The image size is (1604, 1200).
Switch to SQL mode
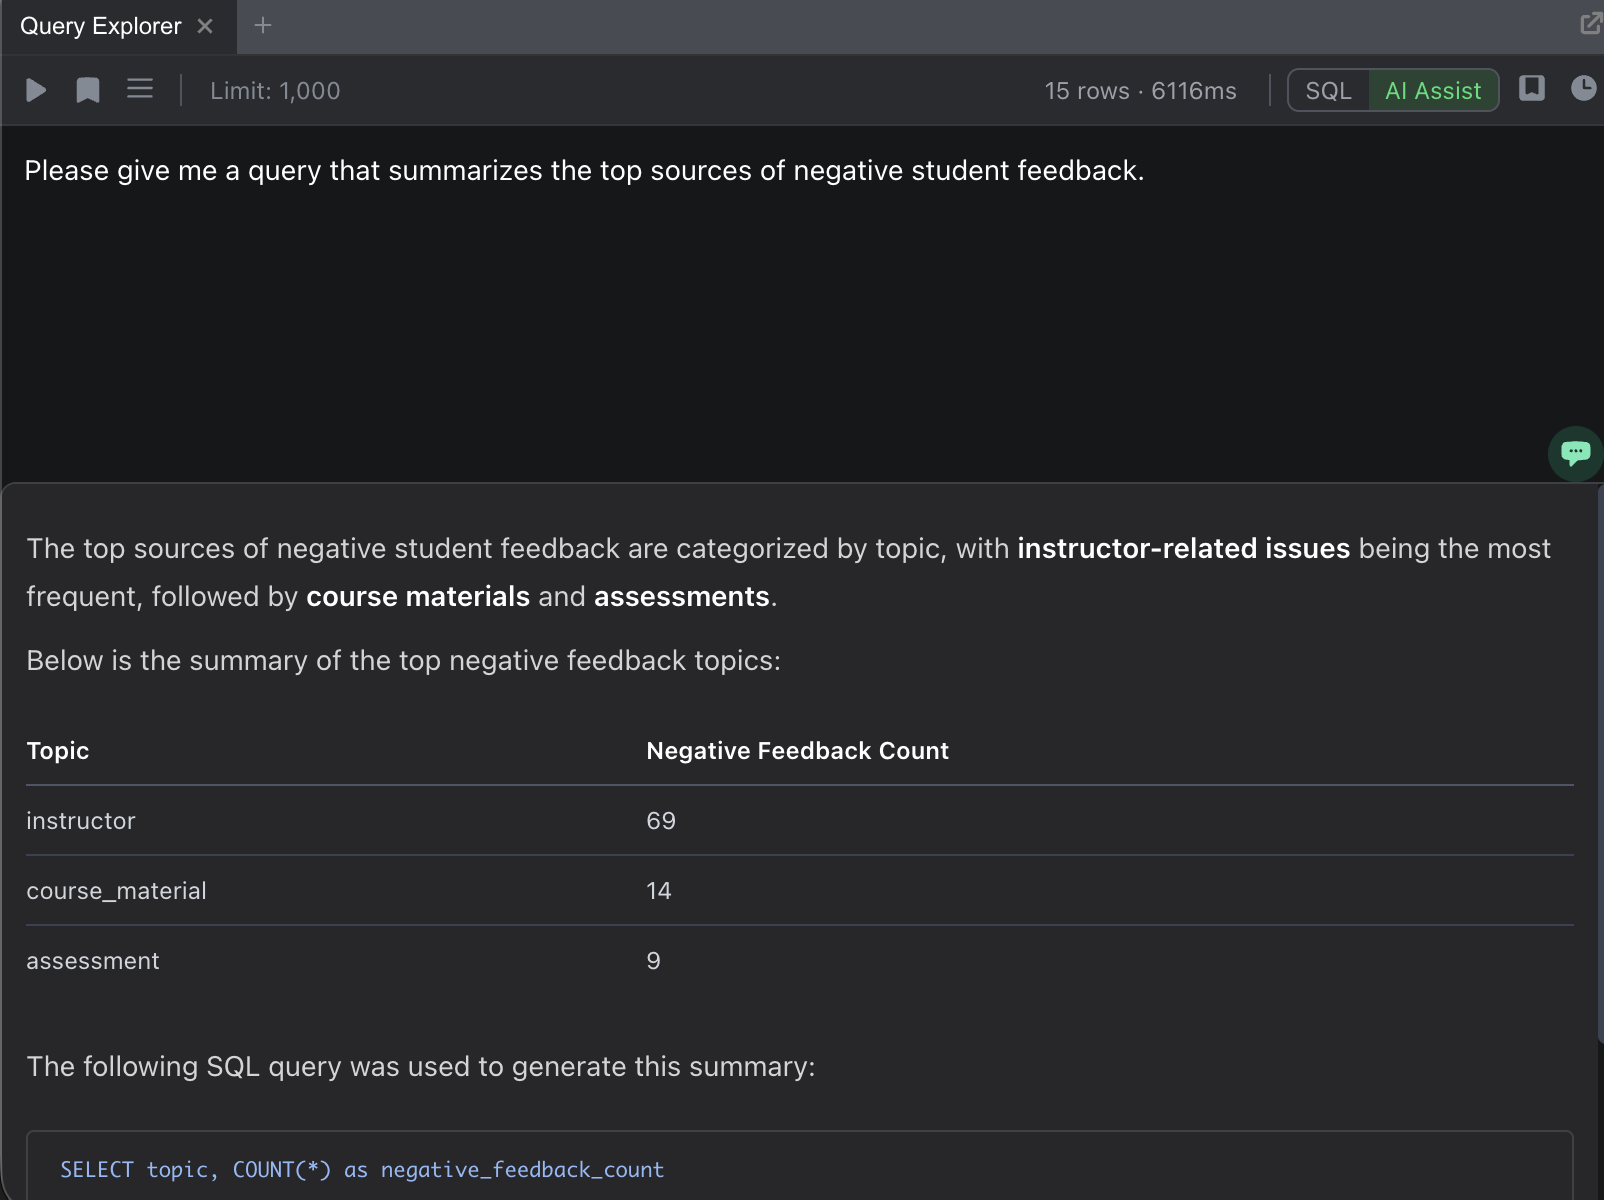click(x=1328, y=91)
